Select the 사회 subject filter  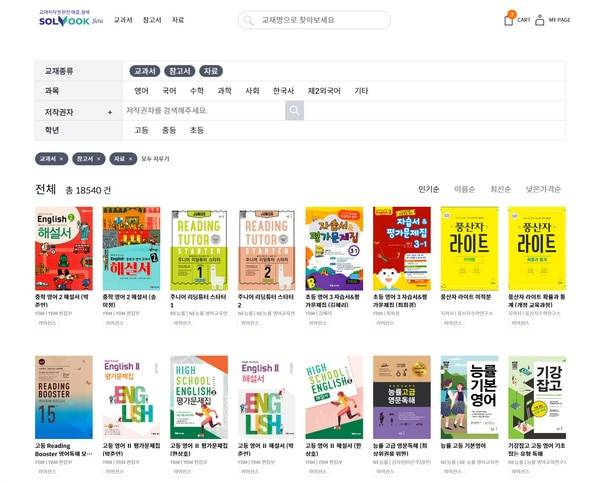pyautogui.click(x=252, y=91)
